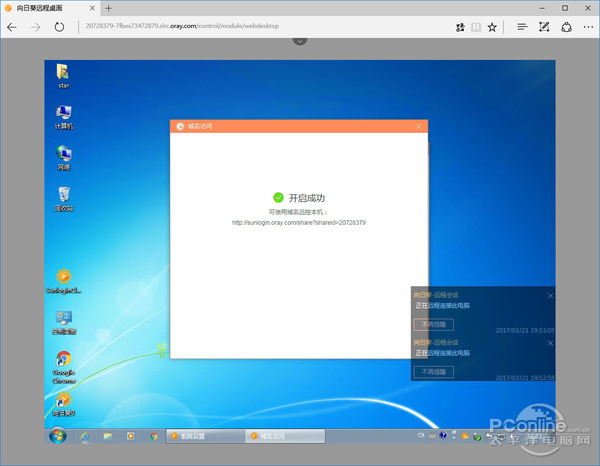Image resolution: width=600 pixels, height=466 pixels.
Task: Select the 回收站 recycle bin icon
Action: pos(64,199)
